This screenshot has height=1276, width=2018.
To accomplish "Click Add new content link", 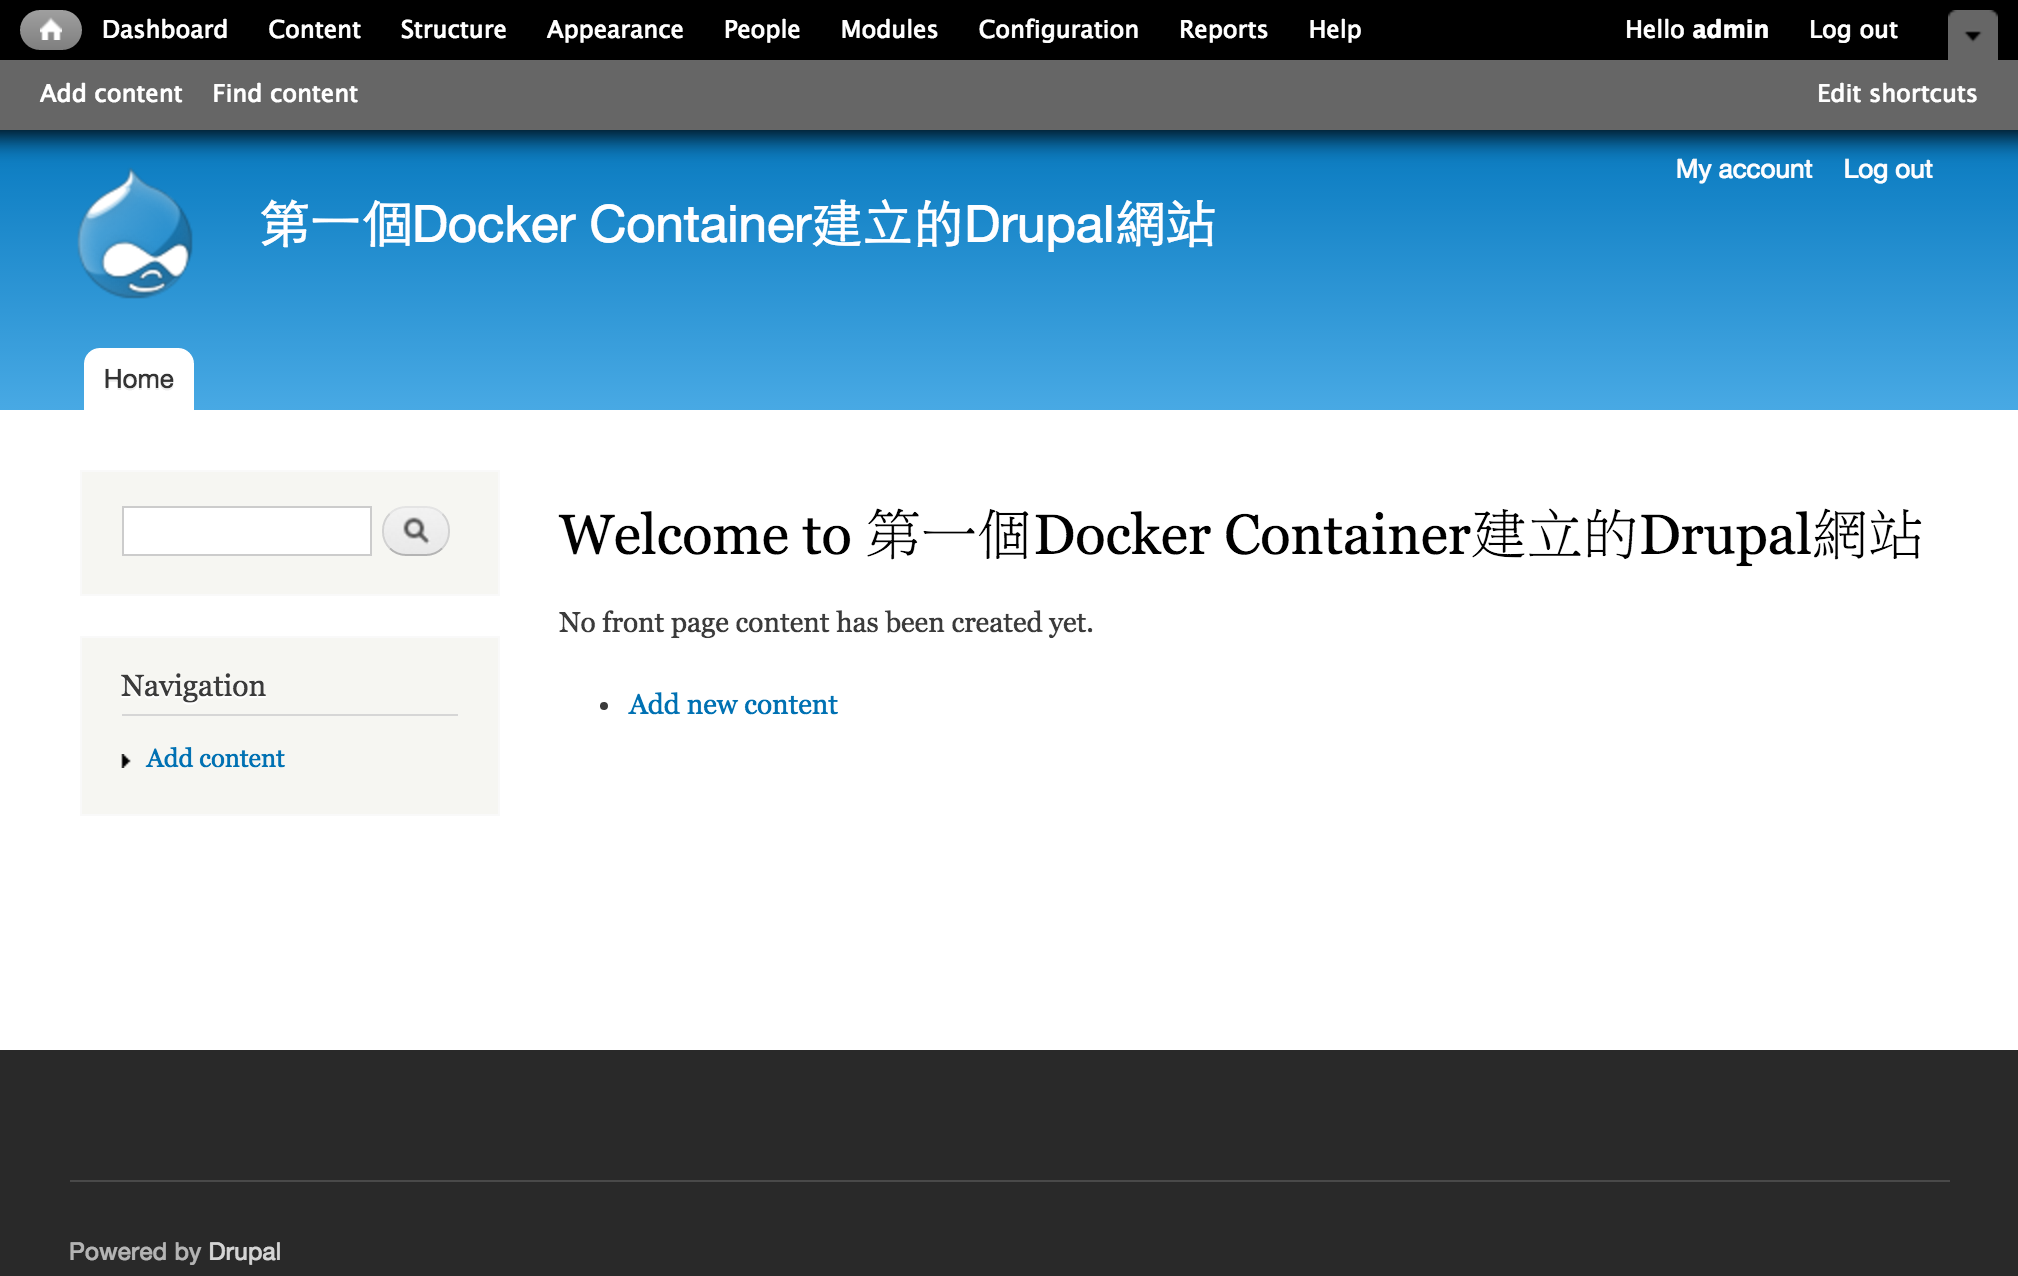I will [x=733, y=704].
